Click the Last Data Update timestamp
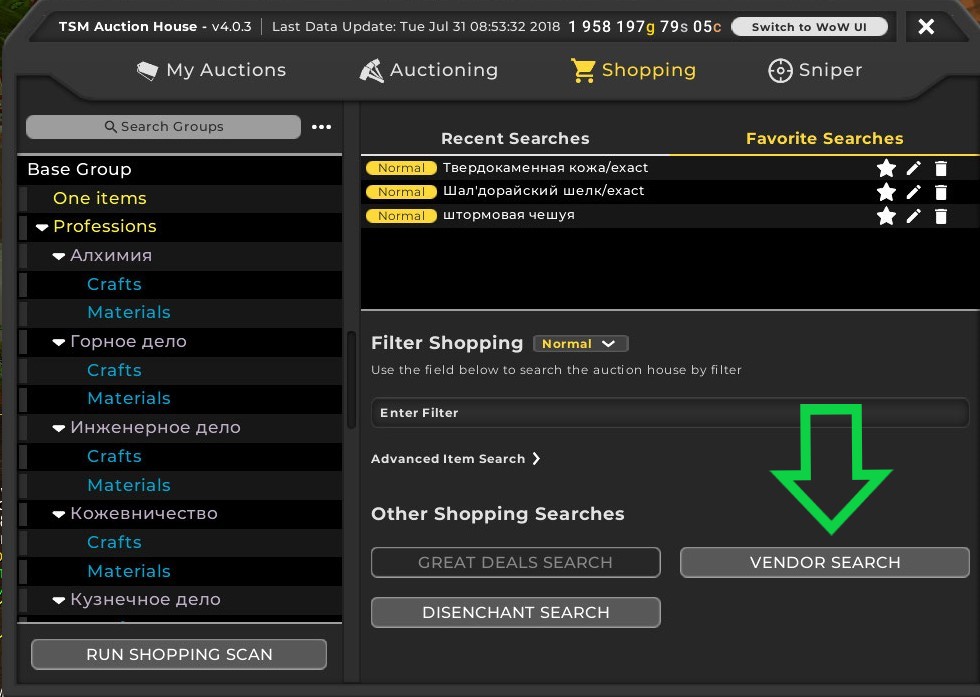The image size is (980, 697). coord(416,27)
